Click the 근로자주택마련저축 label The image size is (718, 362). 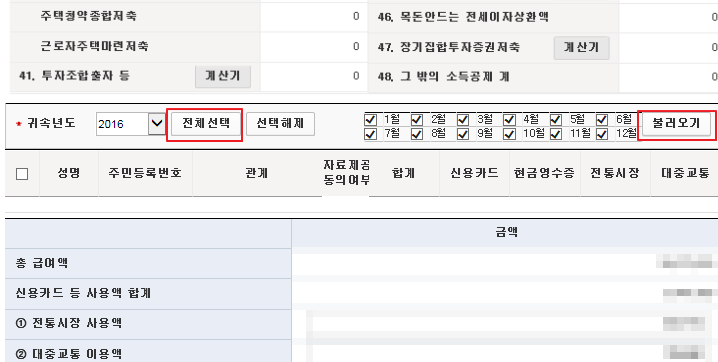pos(94,46)
